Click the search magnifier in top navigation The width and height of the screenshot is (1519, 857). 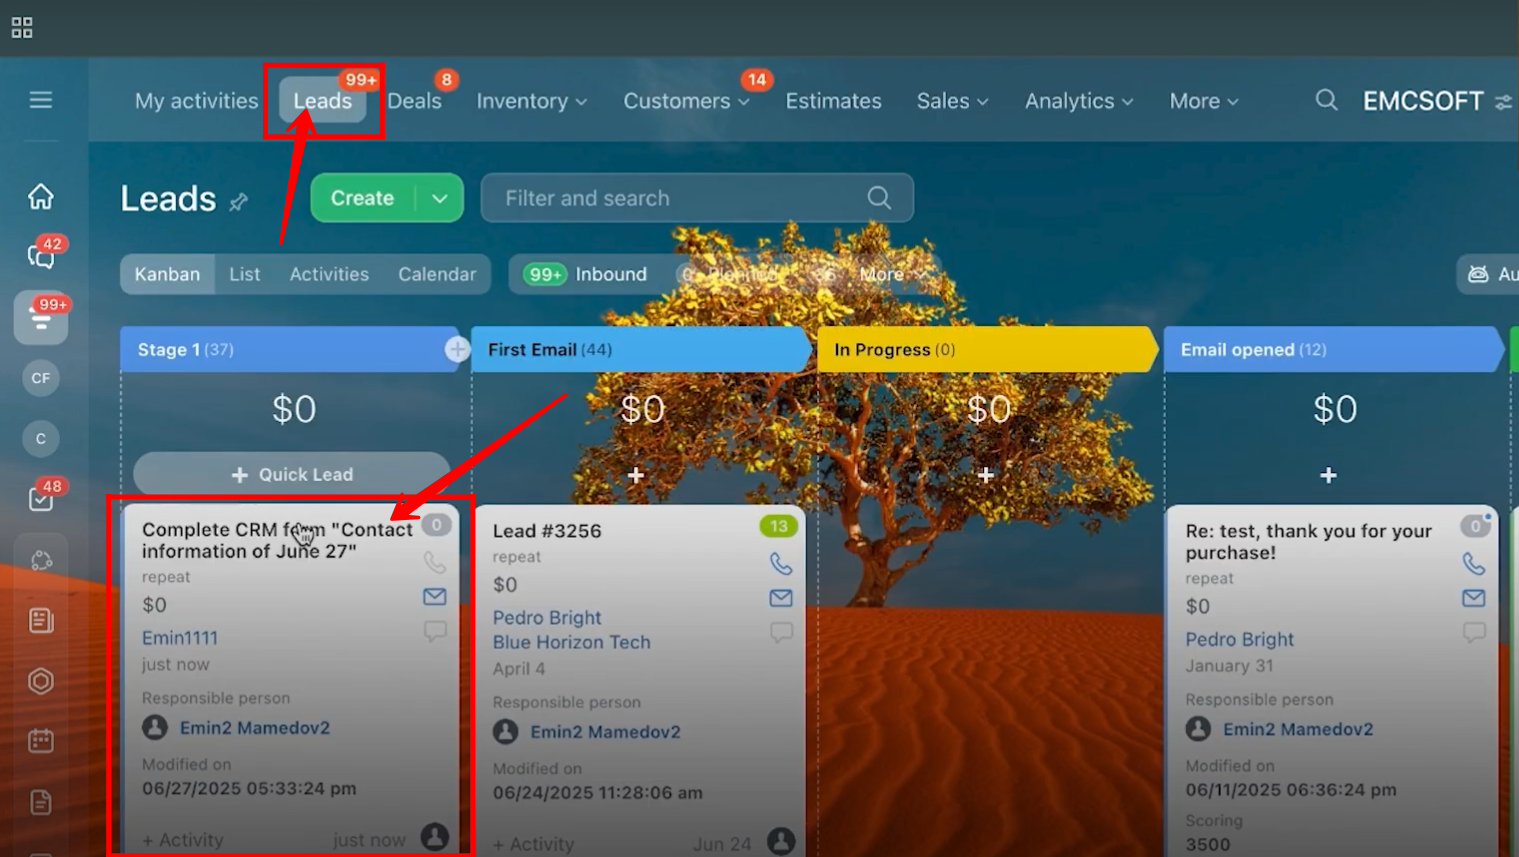tap(1326, 100)
